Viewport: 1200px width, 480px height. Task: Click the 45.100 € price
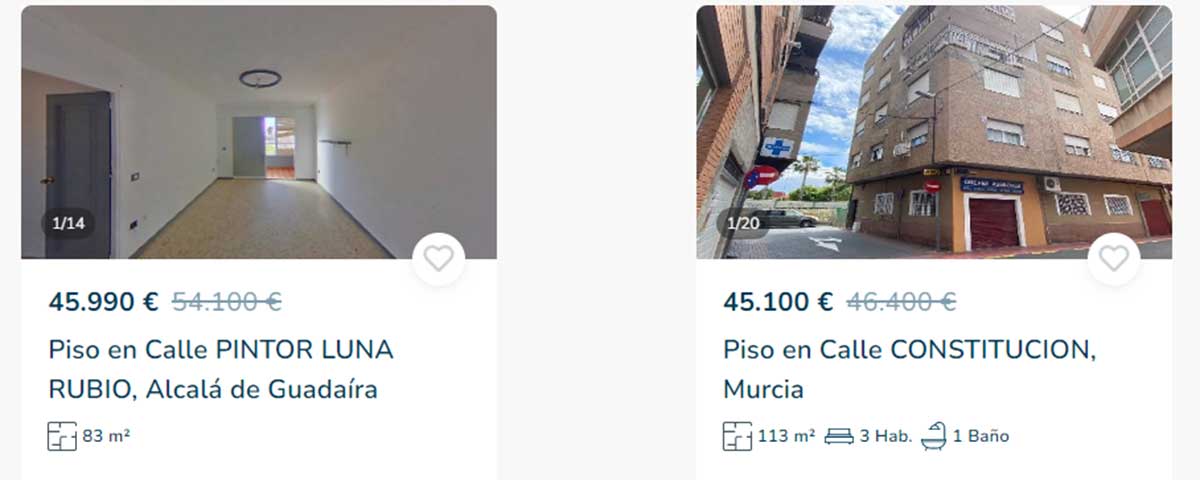778,301
